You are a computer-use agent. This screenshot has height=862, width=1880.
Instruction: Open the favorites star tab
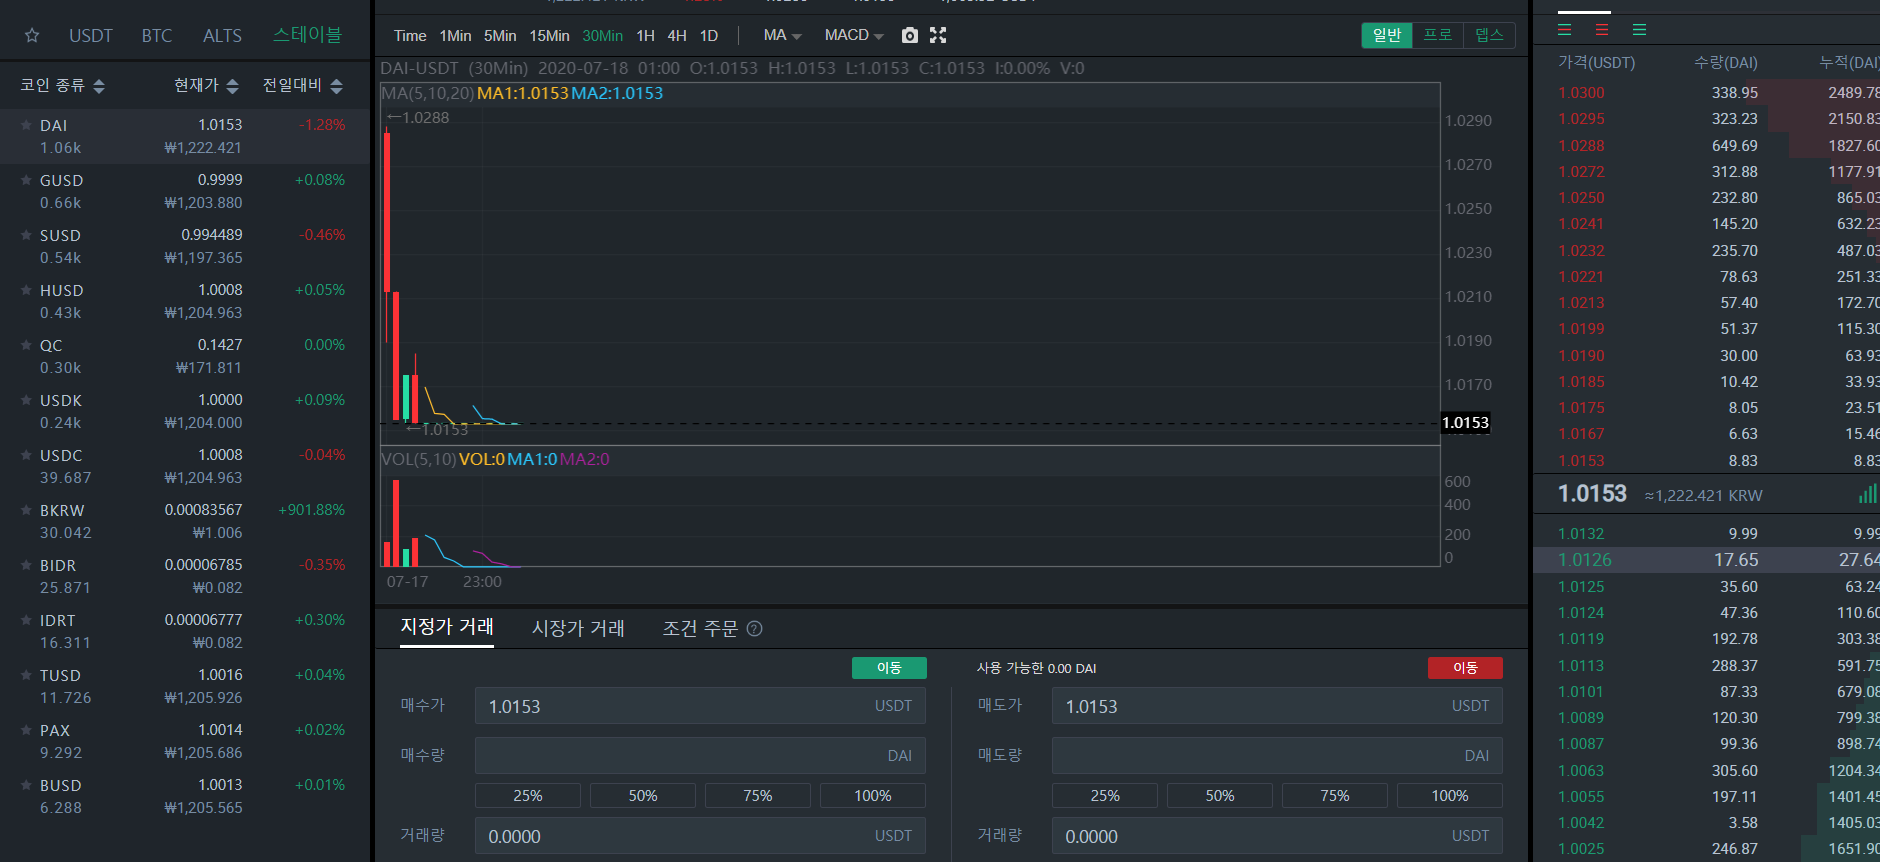32,36
